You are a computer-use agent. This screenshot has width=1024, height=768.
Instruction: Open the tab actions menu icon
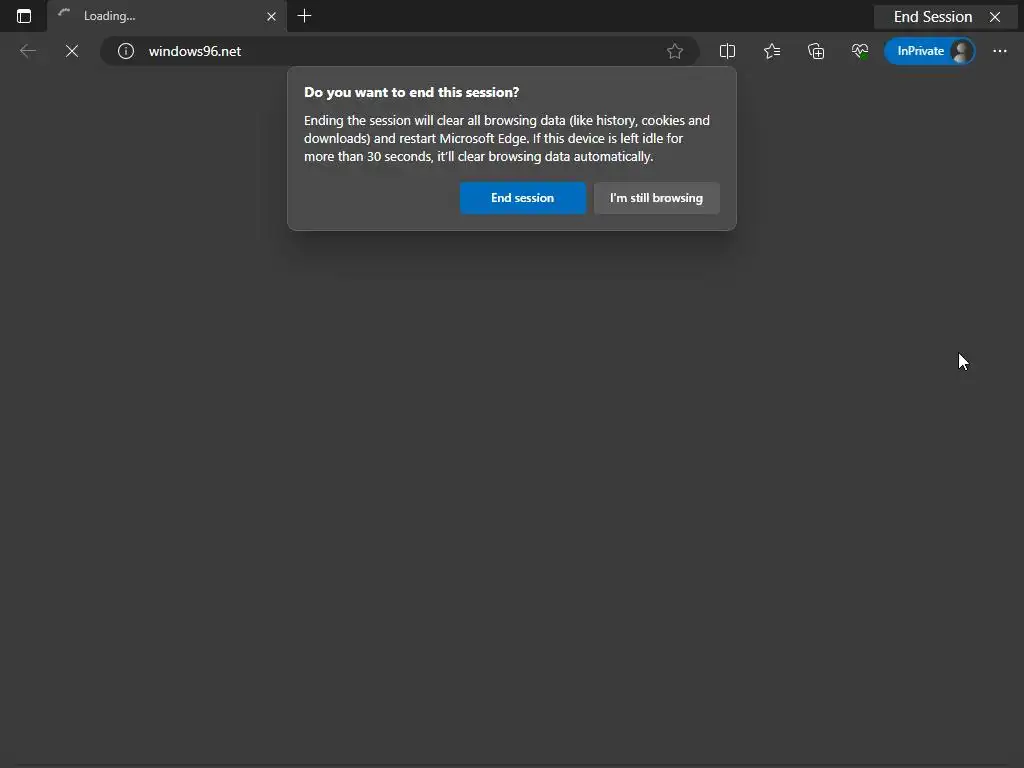[x=24, y=16]
